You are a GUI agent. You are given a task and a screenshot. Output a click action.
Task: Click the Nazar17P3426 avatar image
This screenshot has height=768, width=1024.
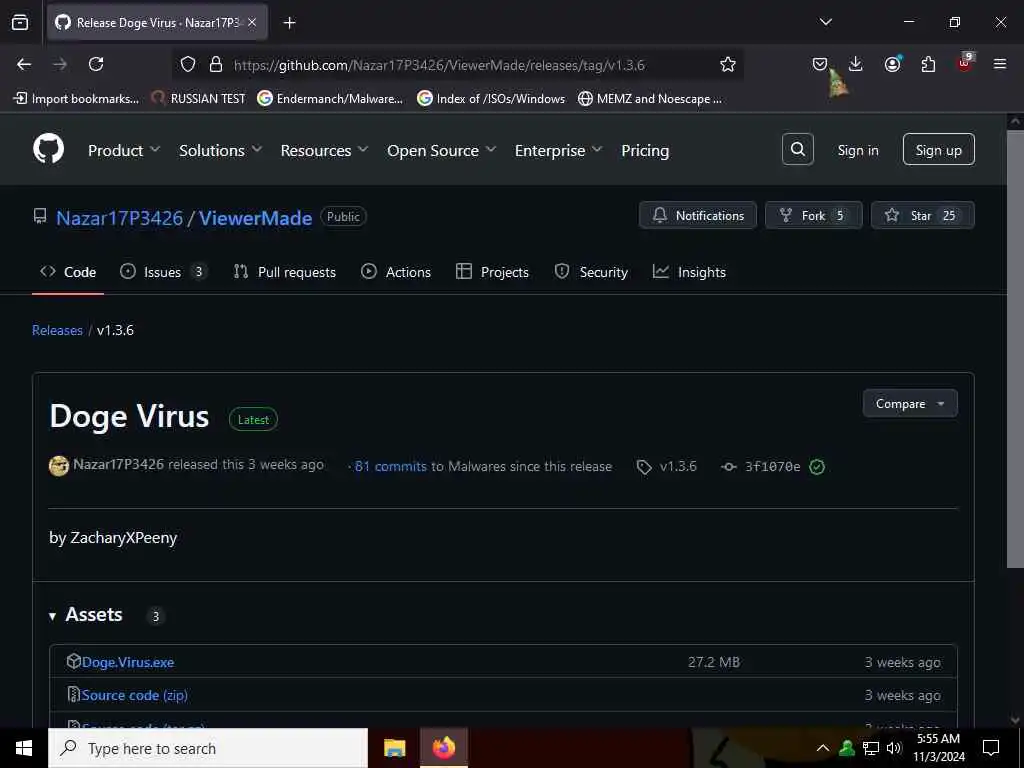(x=59, y=466)
